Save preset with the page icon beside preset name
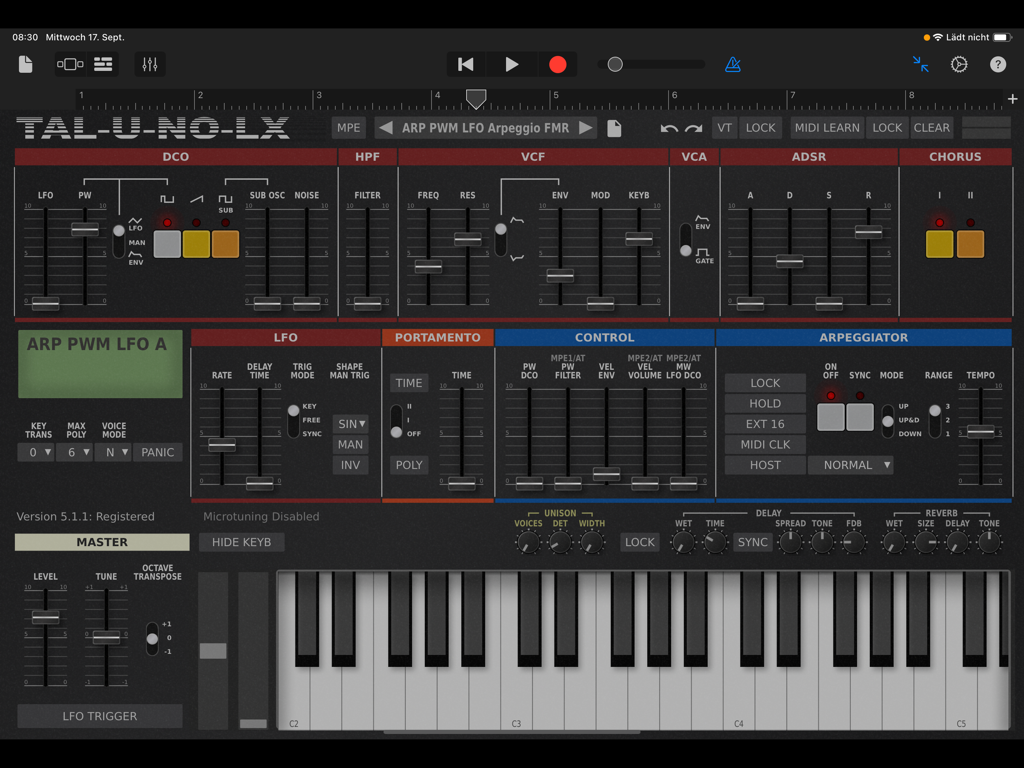This screenshot has height=768, width=1024. [x=613, y=128]
